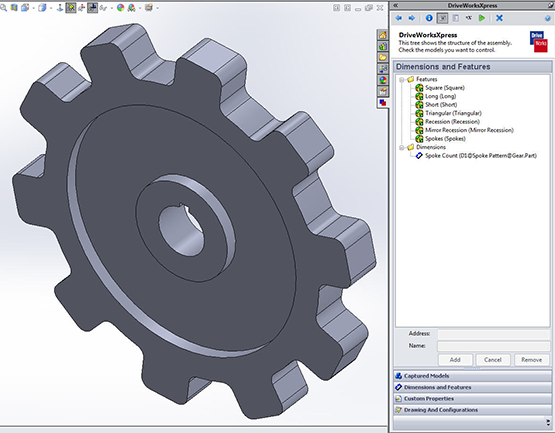555x433 pixels.
Task: Click the Dimensions folder label
Action: click(x=431, y=147)
